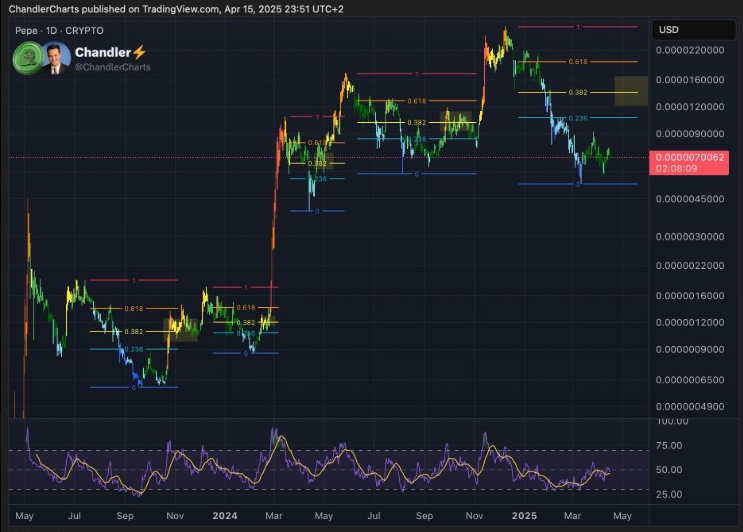743x532 pixels.
Task: Click price axis value 0.0000016000
Action: pyautogui.click(x=690, y=296)
